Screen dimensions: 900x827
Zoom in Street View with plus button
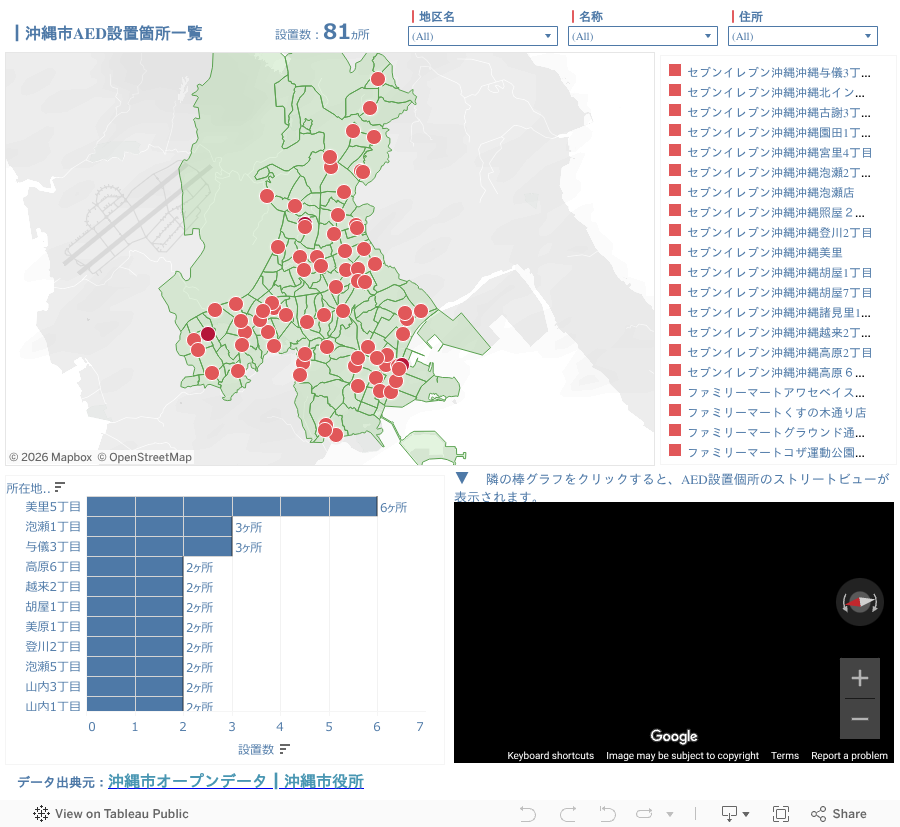click(x=859, y=679)
